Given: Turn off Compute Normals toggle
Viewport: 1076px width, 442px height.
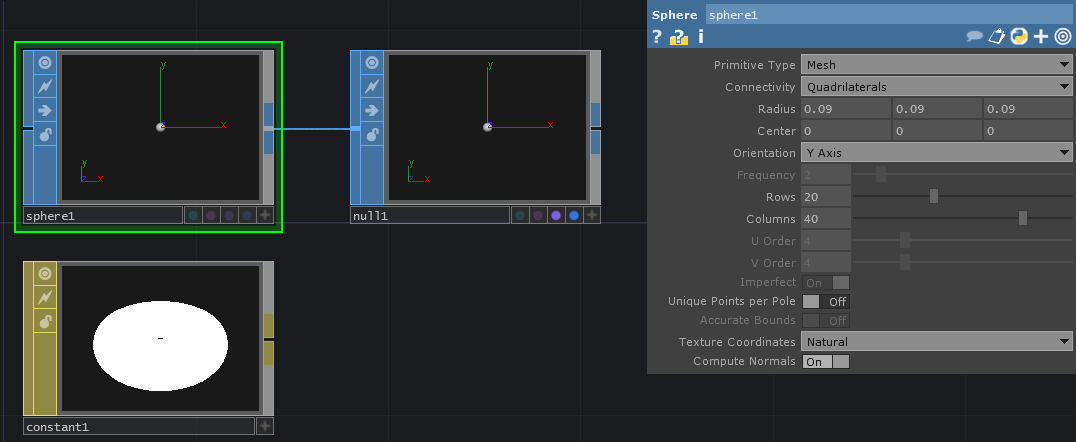Looking at the screenshot, I should click(825, 362).
